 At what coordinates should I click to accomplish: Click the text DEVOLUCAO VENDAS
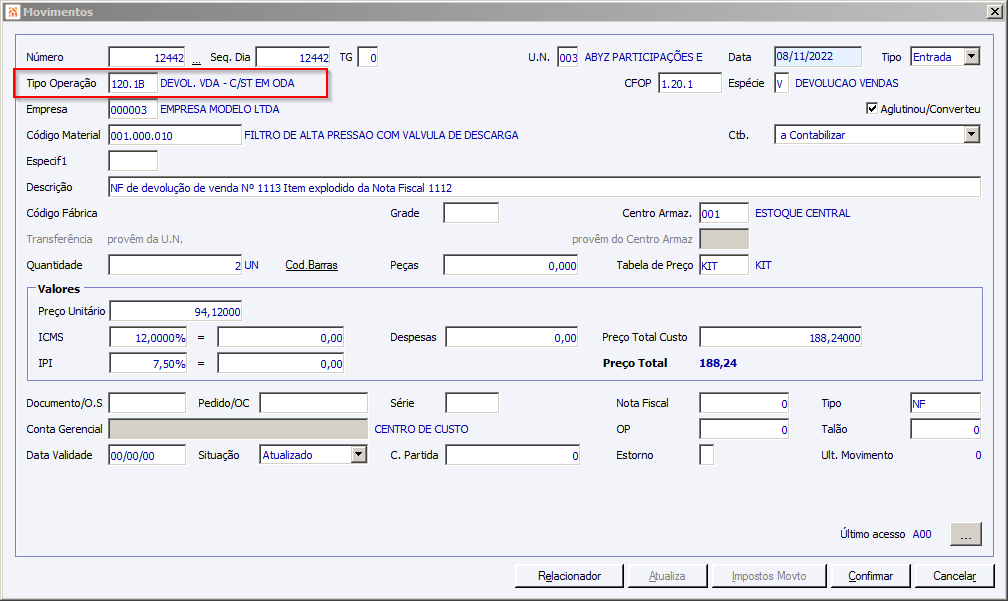(847, 83)
